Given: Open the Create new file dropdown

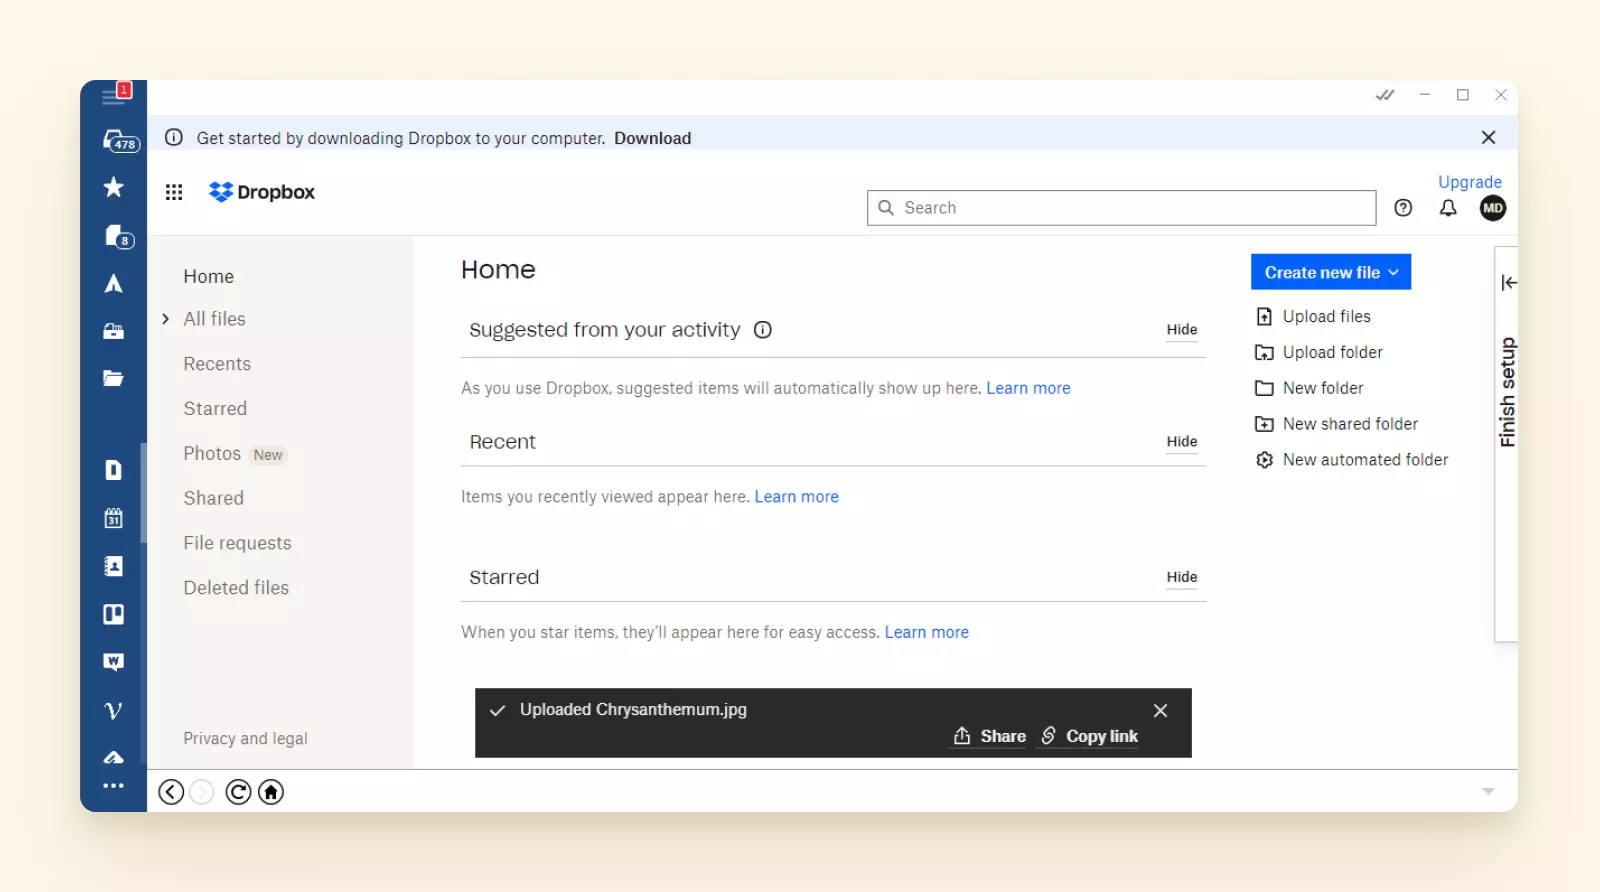Looking at the screenshot, I should (1331, 272).
